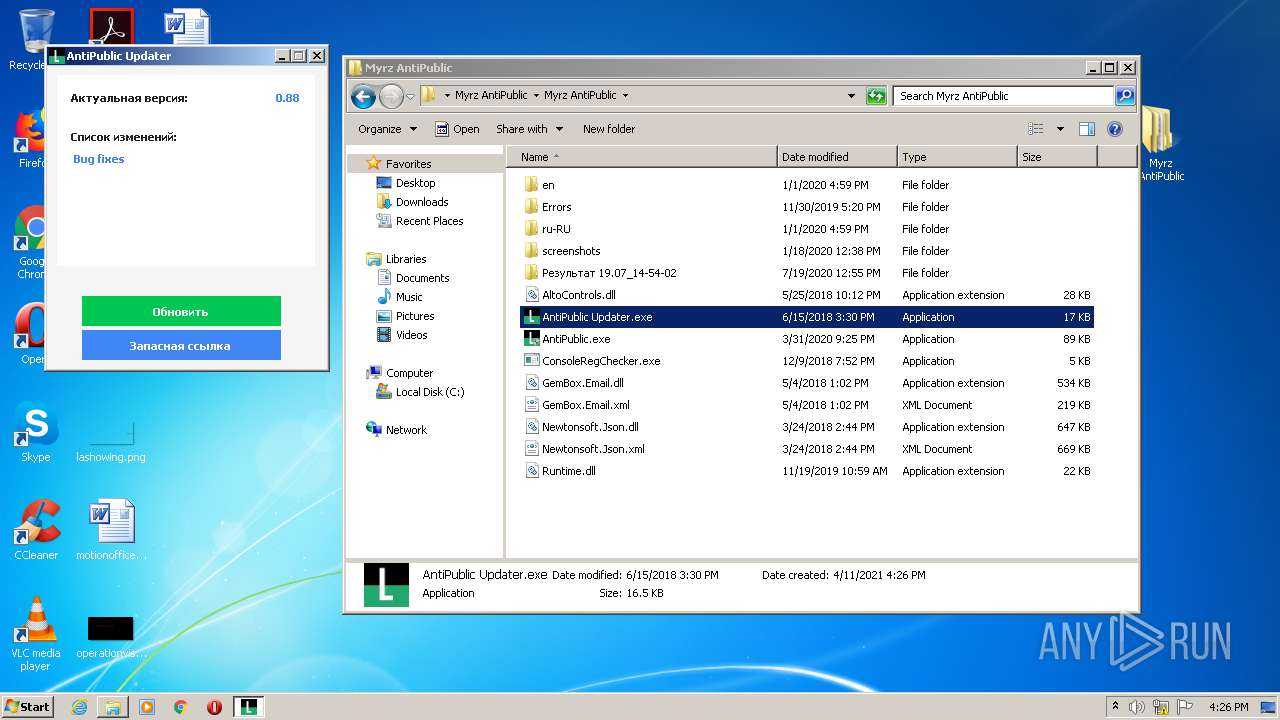
Task: Expand address bar previous locations dropdown
Action: click(x=851, y=96)
